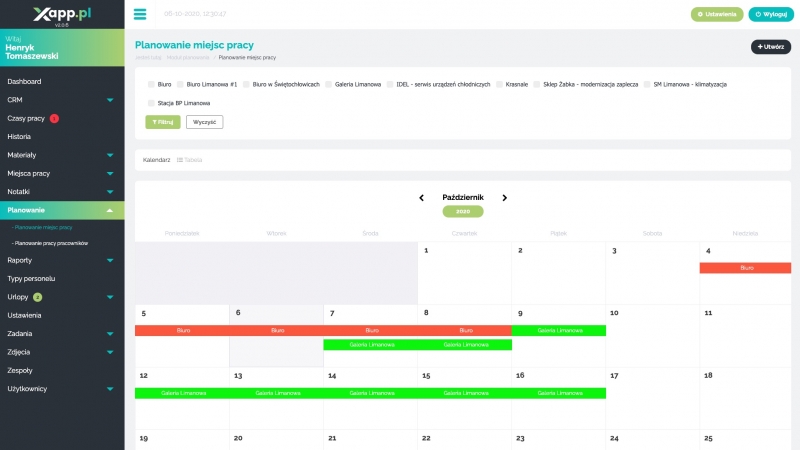Open the Galeria Limanowa event on October 12
Viewport: 800px width, 450px height.
pos(182,393)
